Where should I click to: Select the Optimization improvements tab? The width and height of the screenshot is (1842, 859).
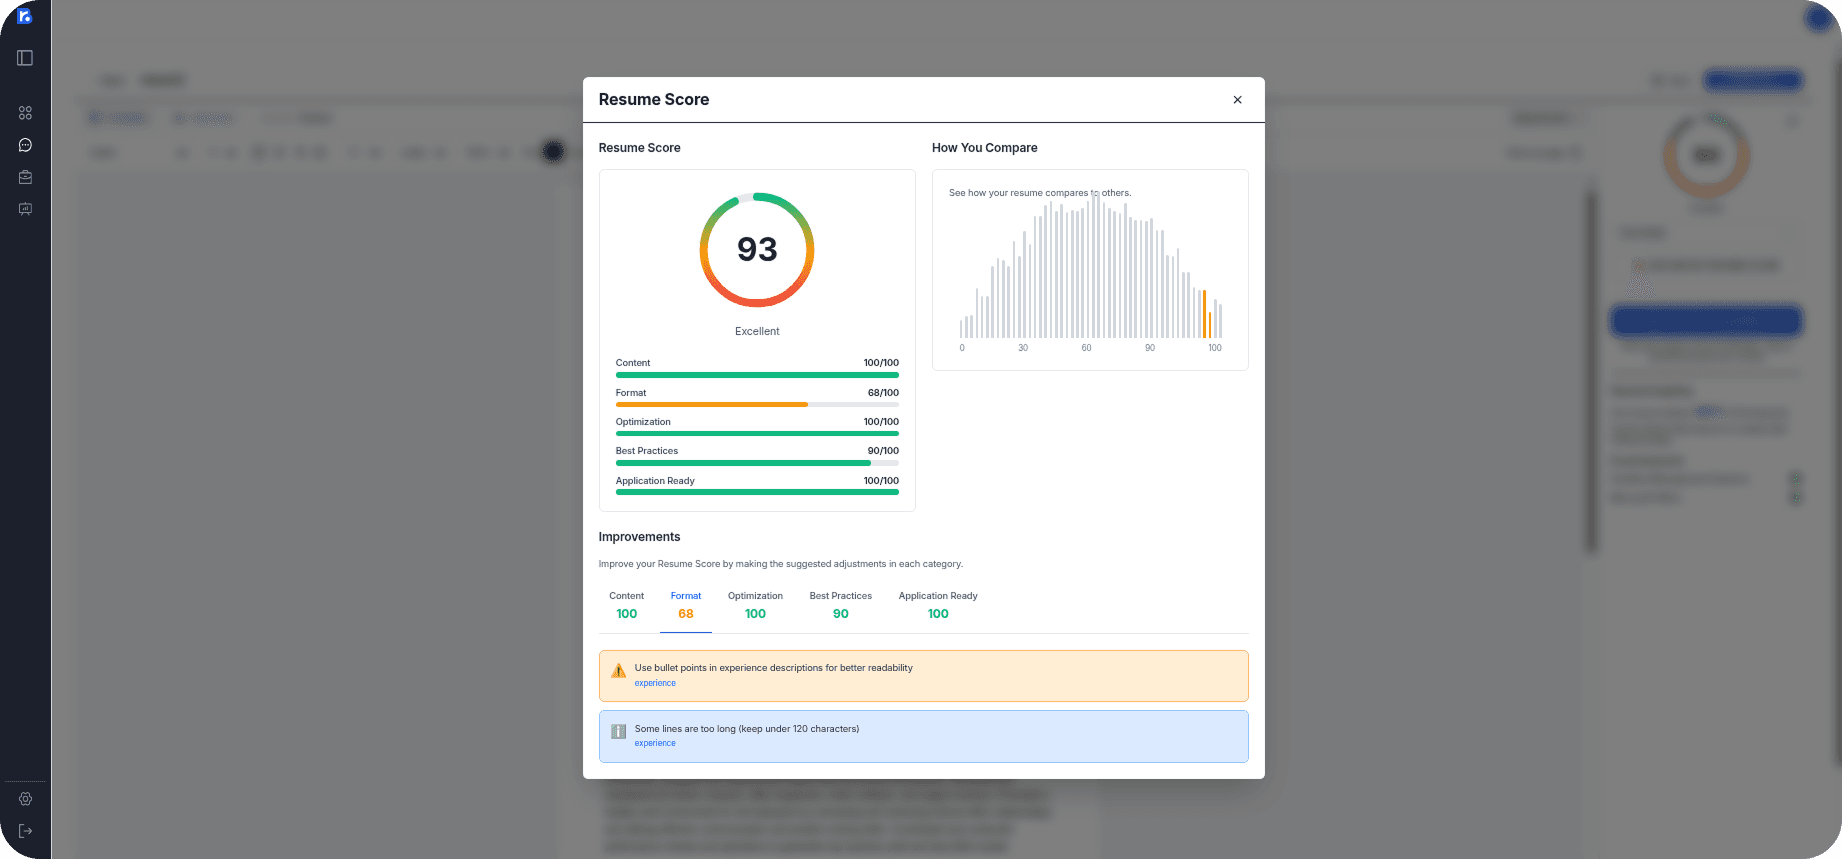pos(755,605)
